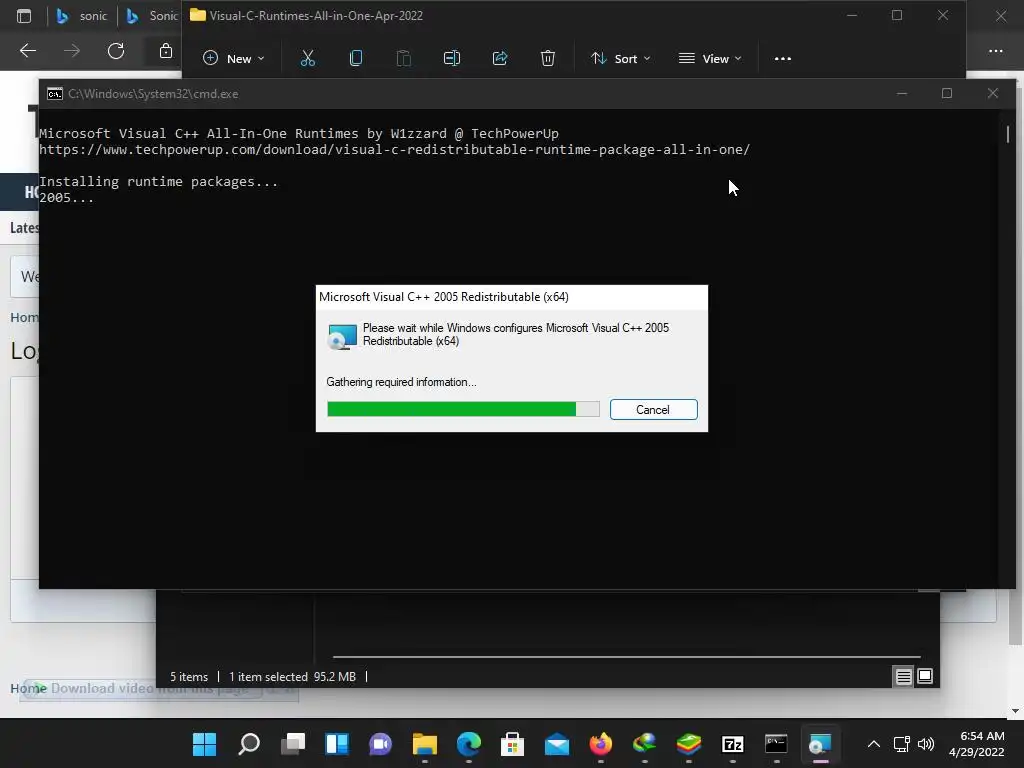Click the Cut scissors icon in File Explorer
The height and width of the screenshot is (768, 1024).
pyautogui.click(x=308, y=59)
